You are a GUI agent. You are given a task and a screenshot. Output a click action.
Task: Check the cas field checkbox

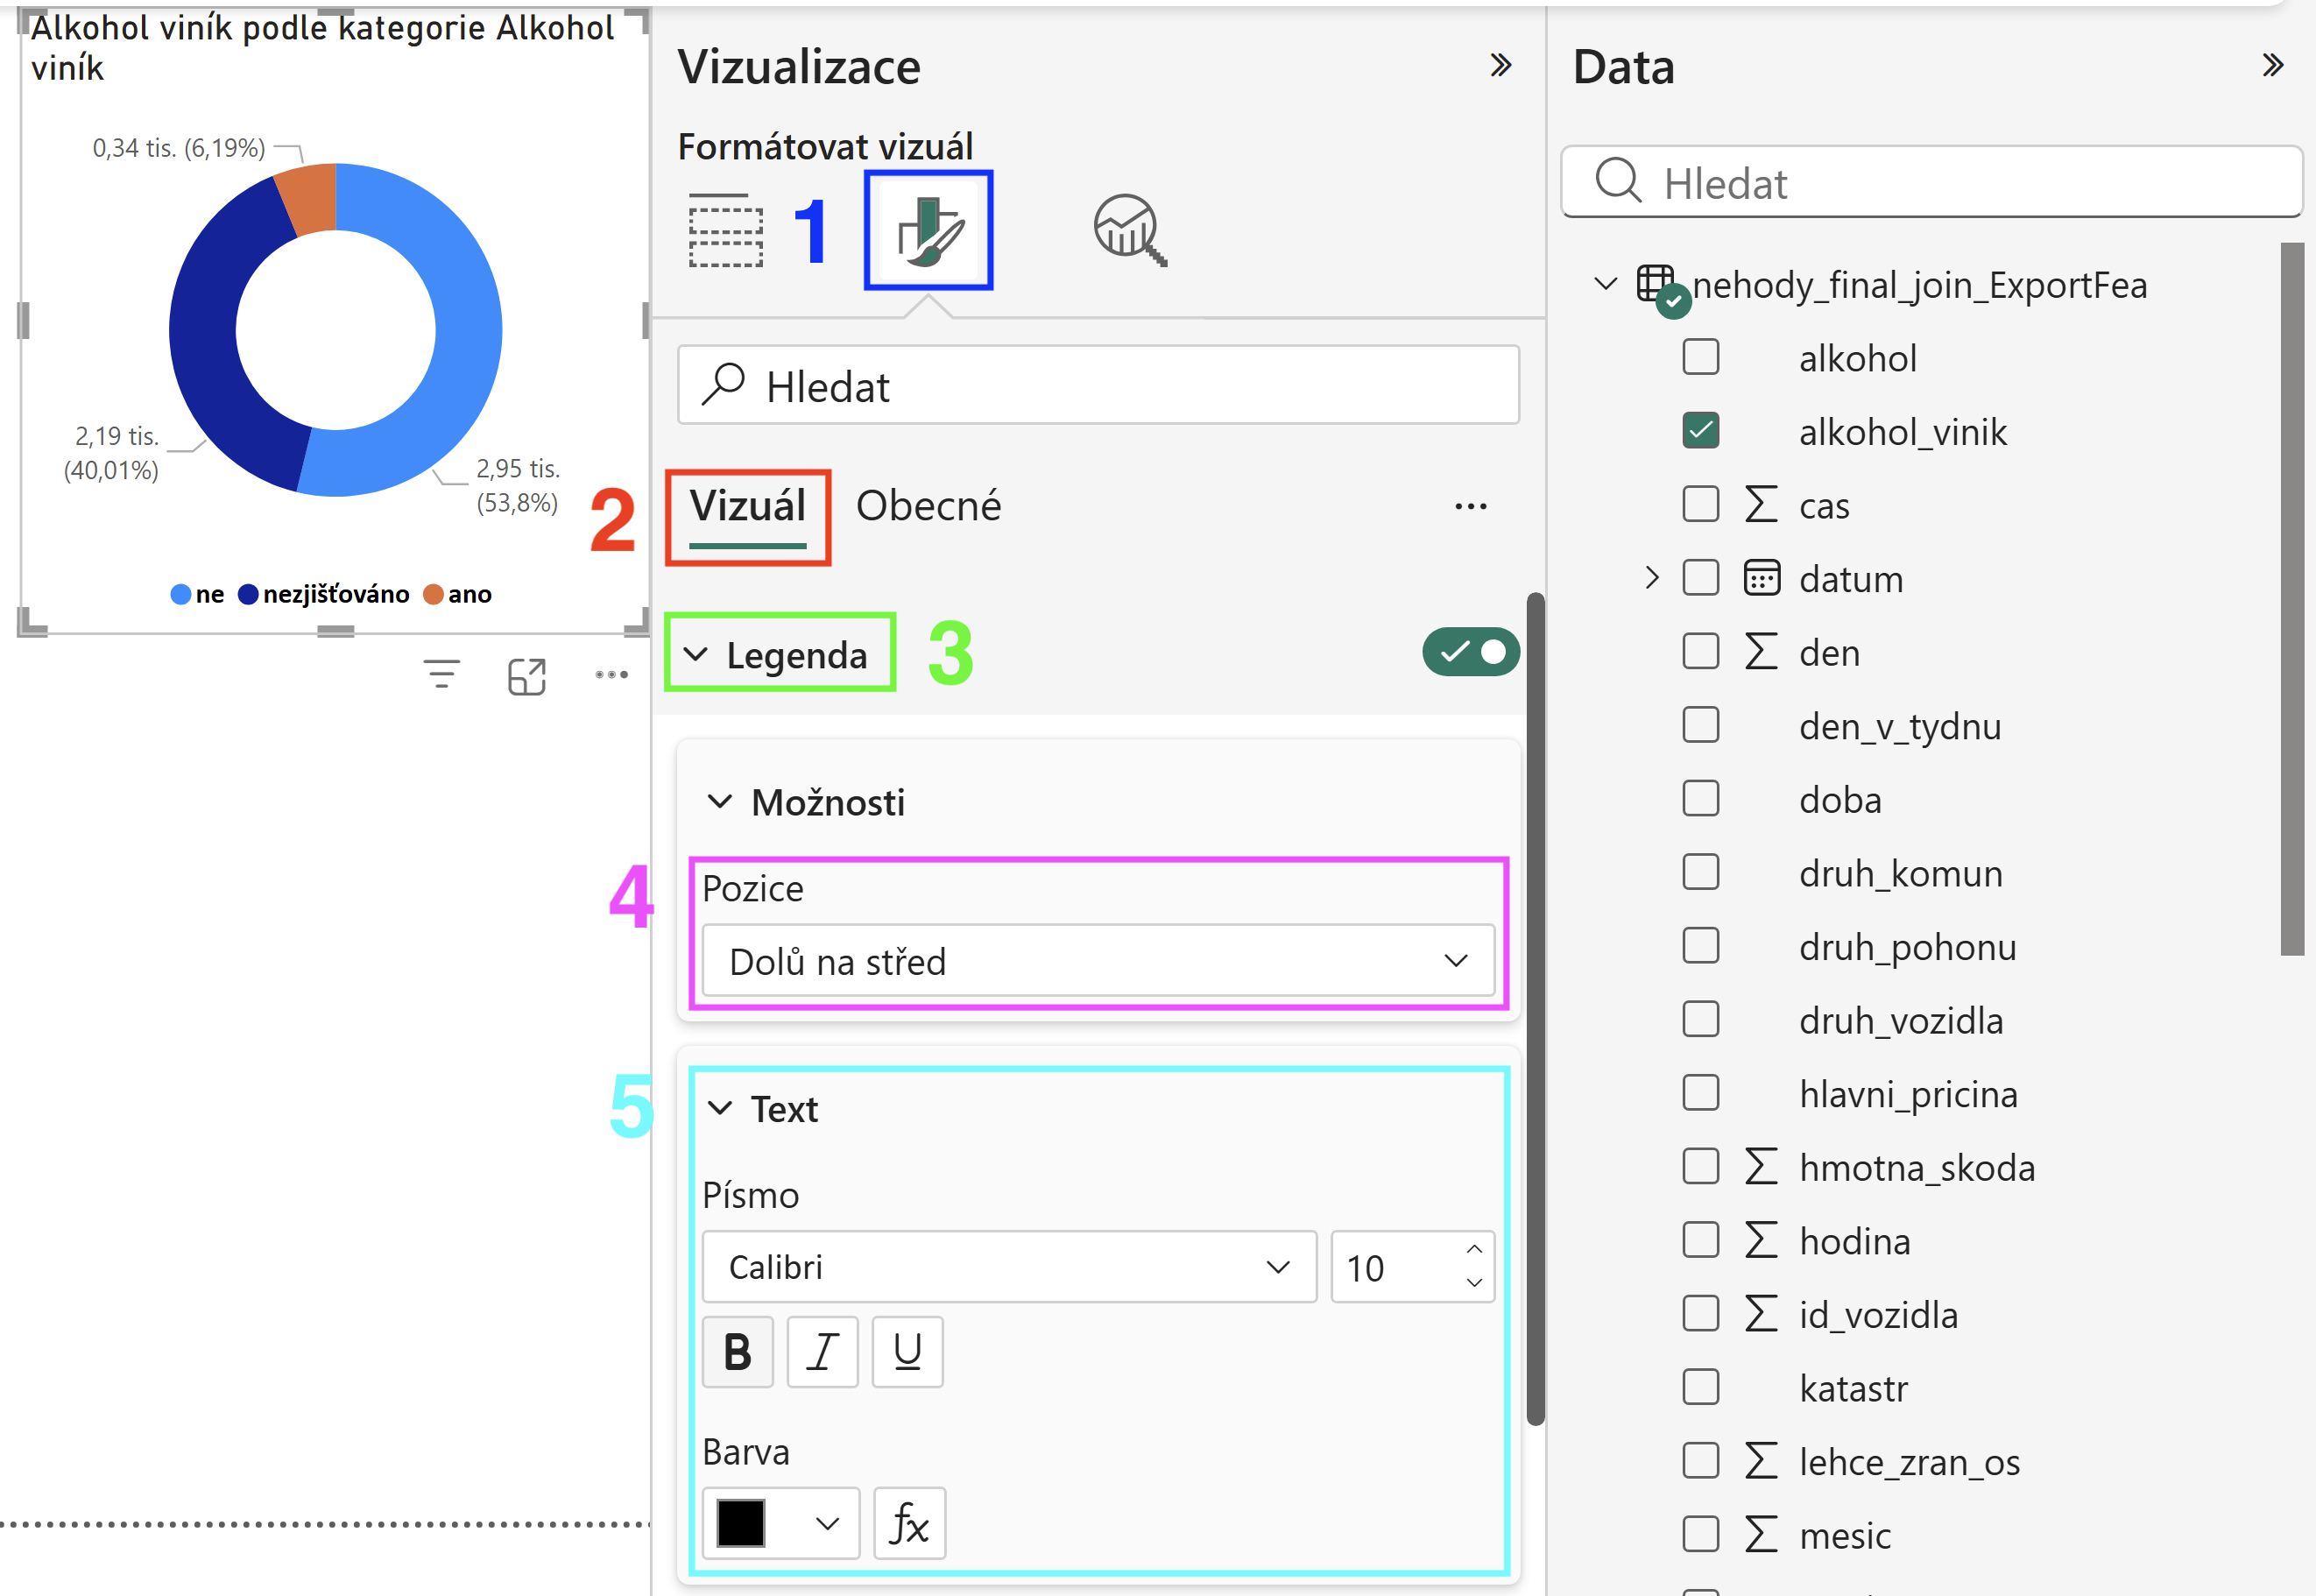(1701, 504)
